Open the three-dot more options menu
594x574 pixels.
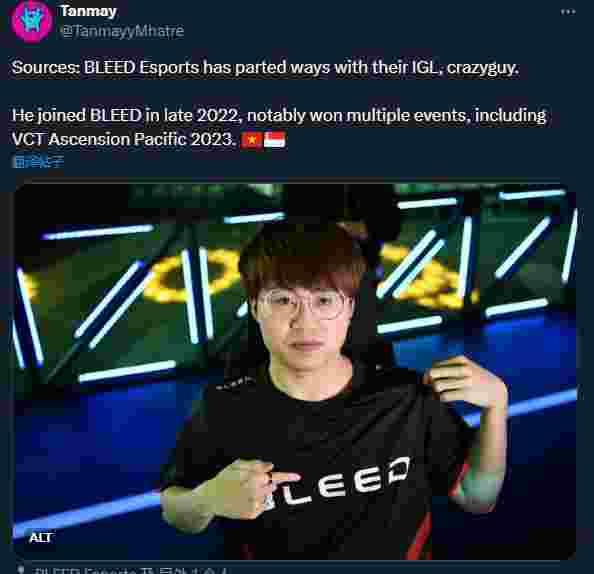pos(568,12)
